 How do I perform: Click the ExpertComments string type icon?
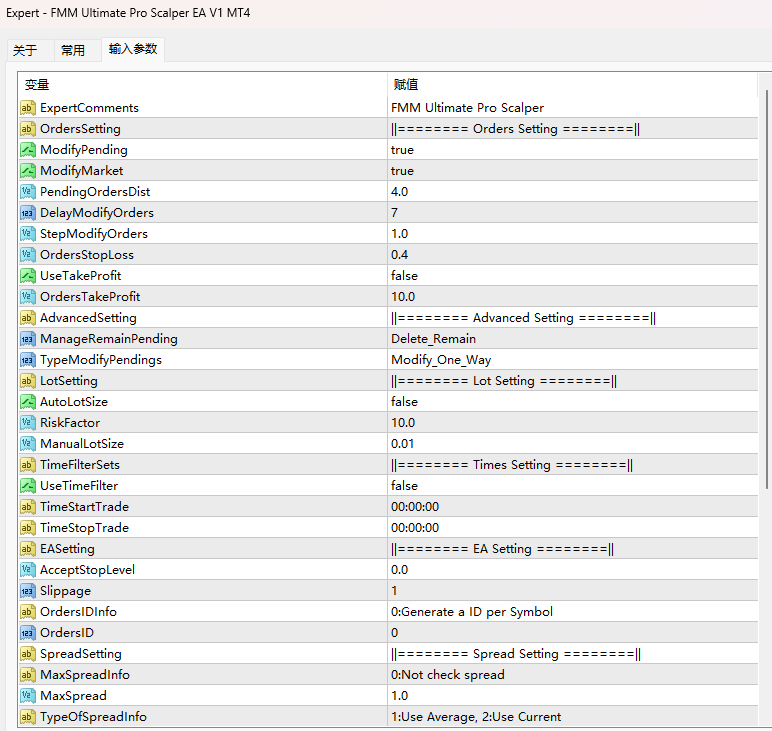(28, 108)
